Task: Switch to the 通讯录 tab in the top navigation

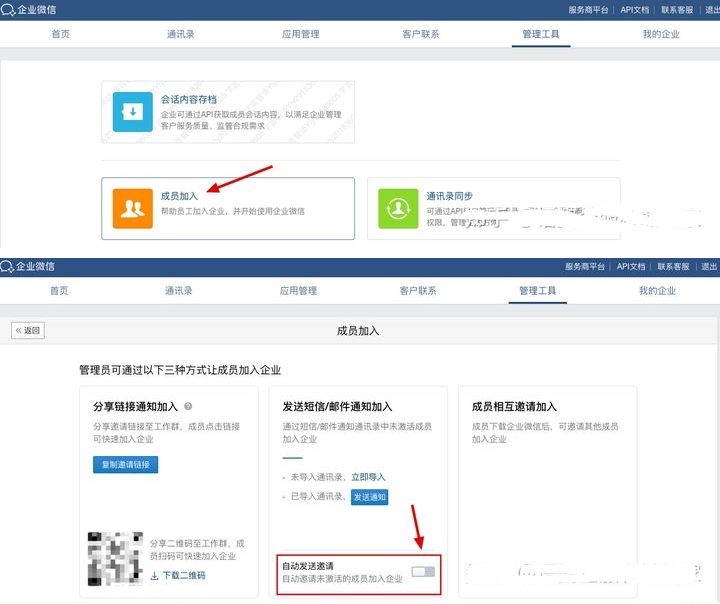Action: [180, 34]
